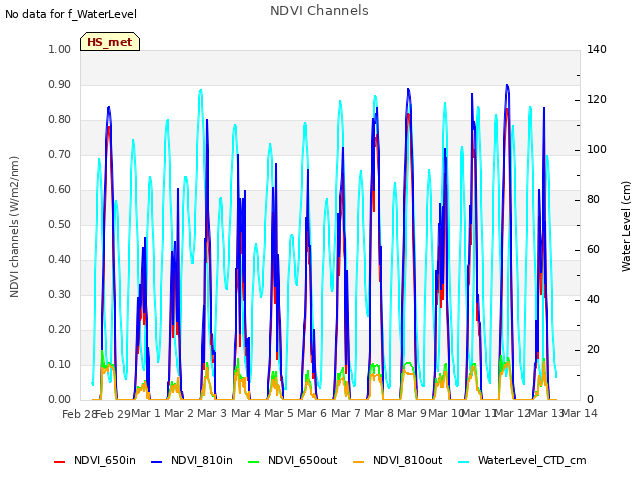Click the HS_met site label box
Viewport: 640px width, 480px height.
pos(110,42)
